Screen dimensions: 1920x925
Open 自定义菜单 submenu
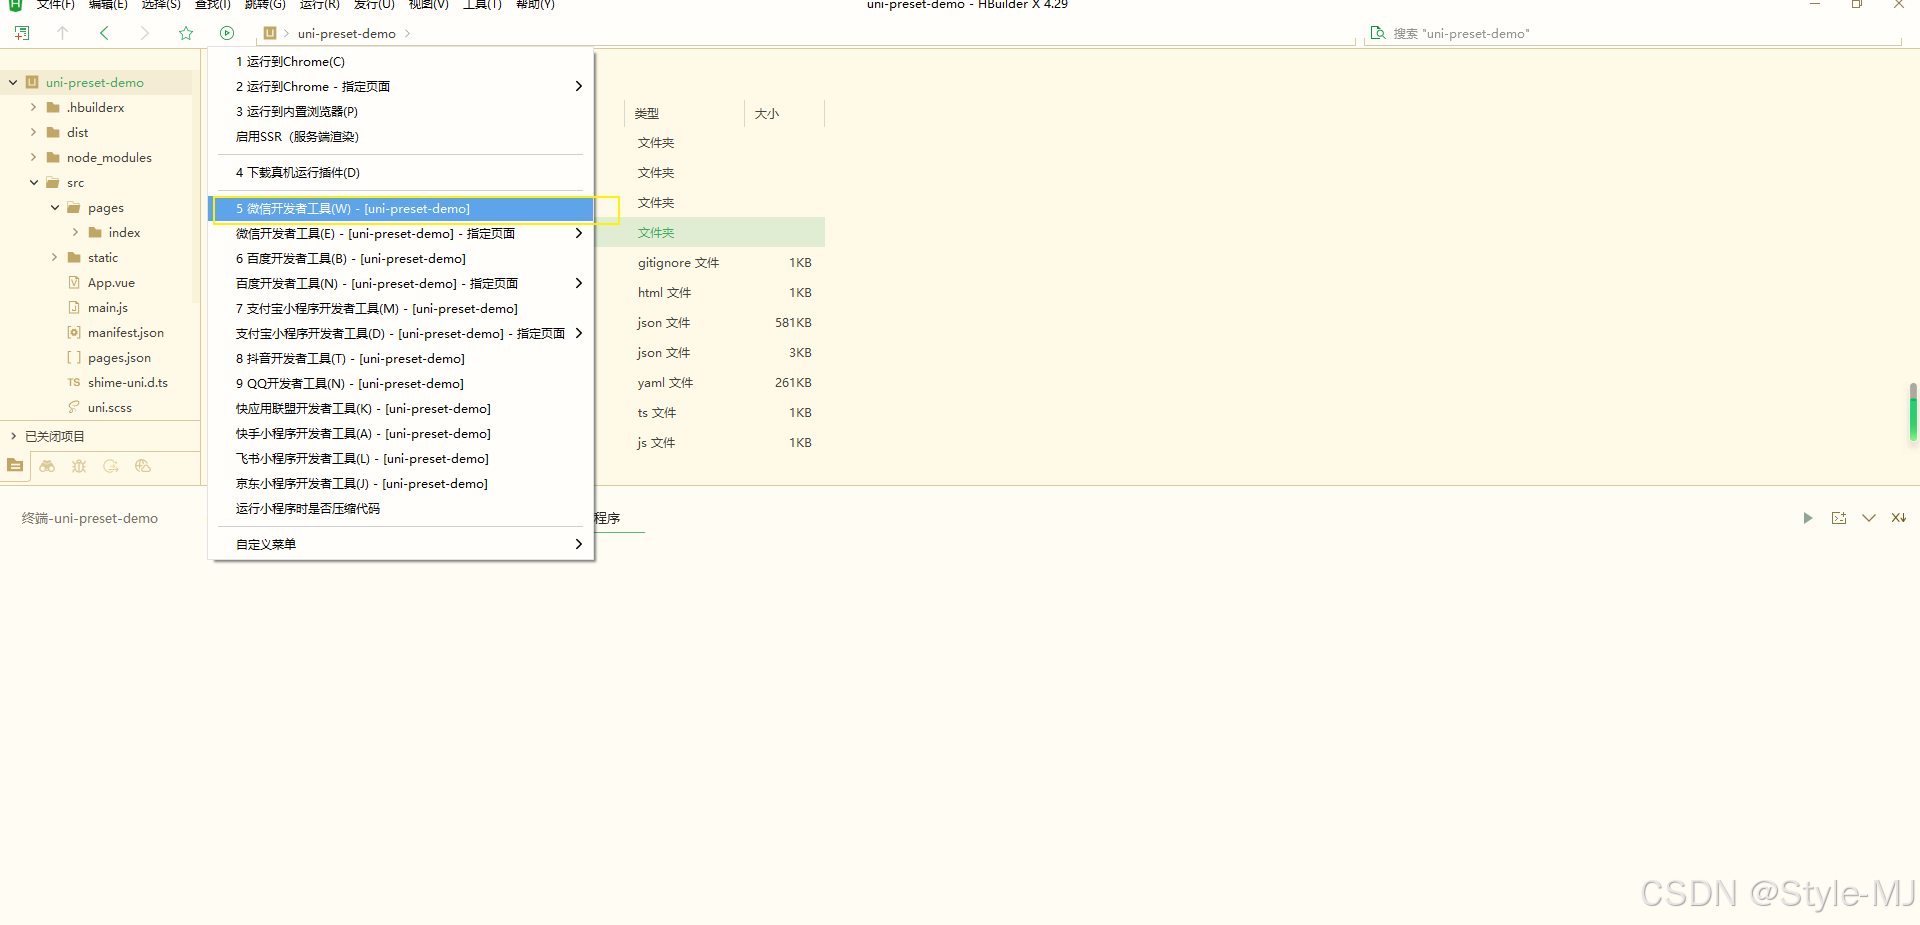[x=401, y=544]
